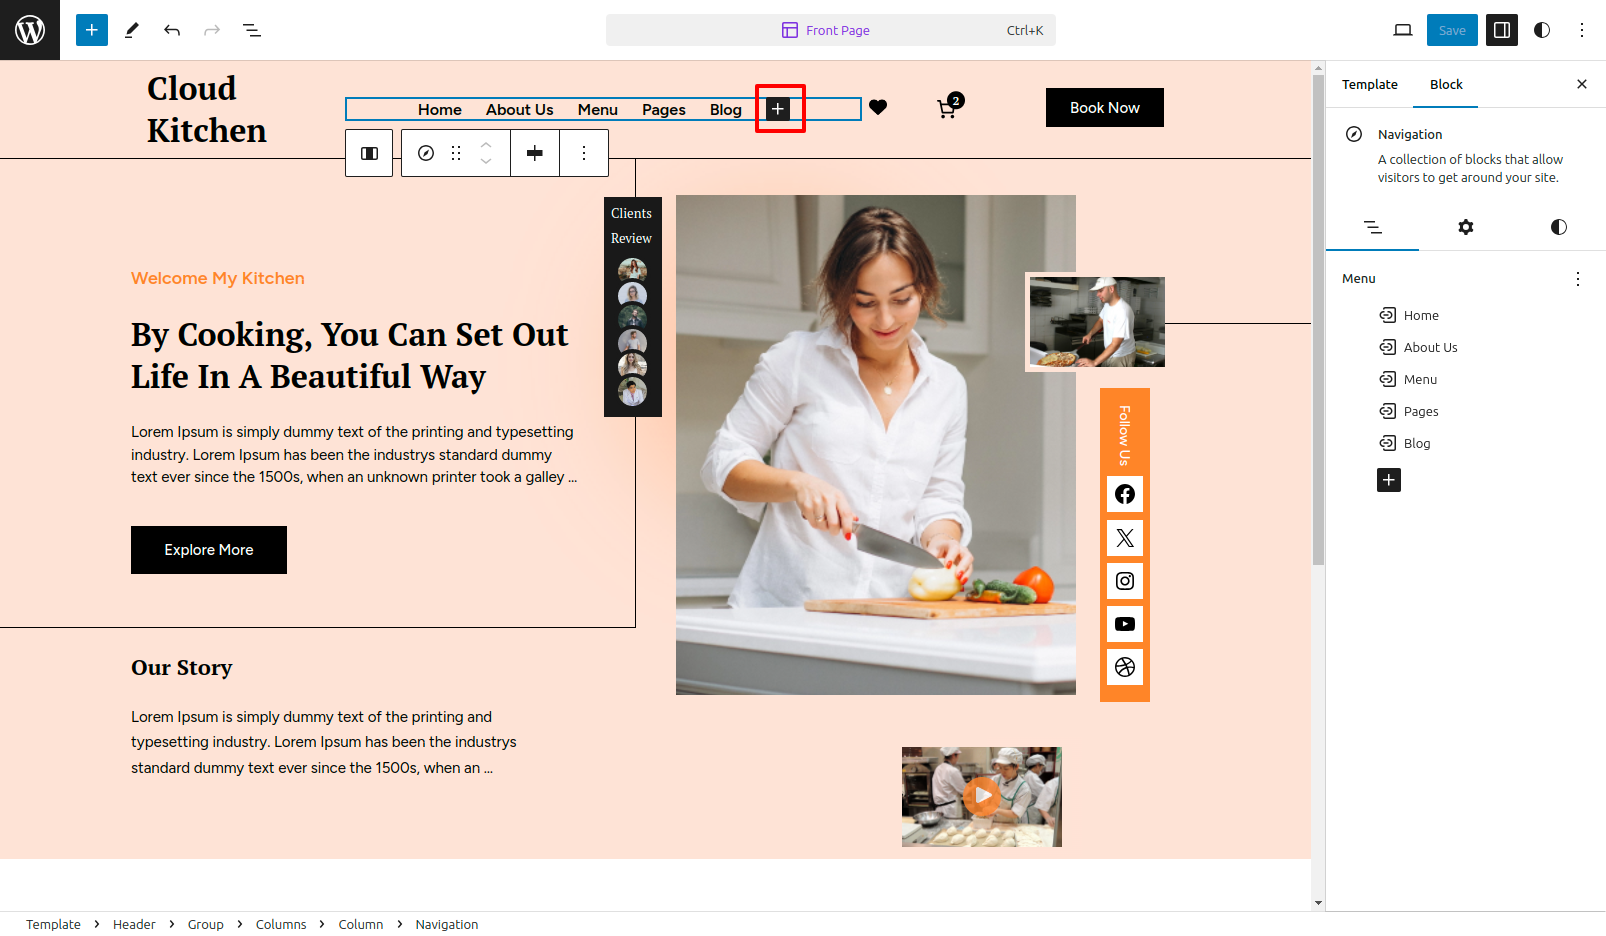The image size is (1606, 936).
Task: Click the plus button under the Menu list
Action: coord(1388,480)
